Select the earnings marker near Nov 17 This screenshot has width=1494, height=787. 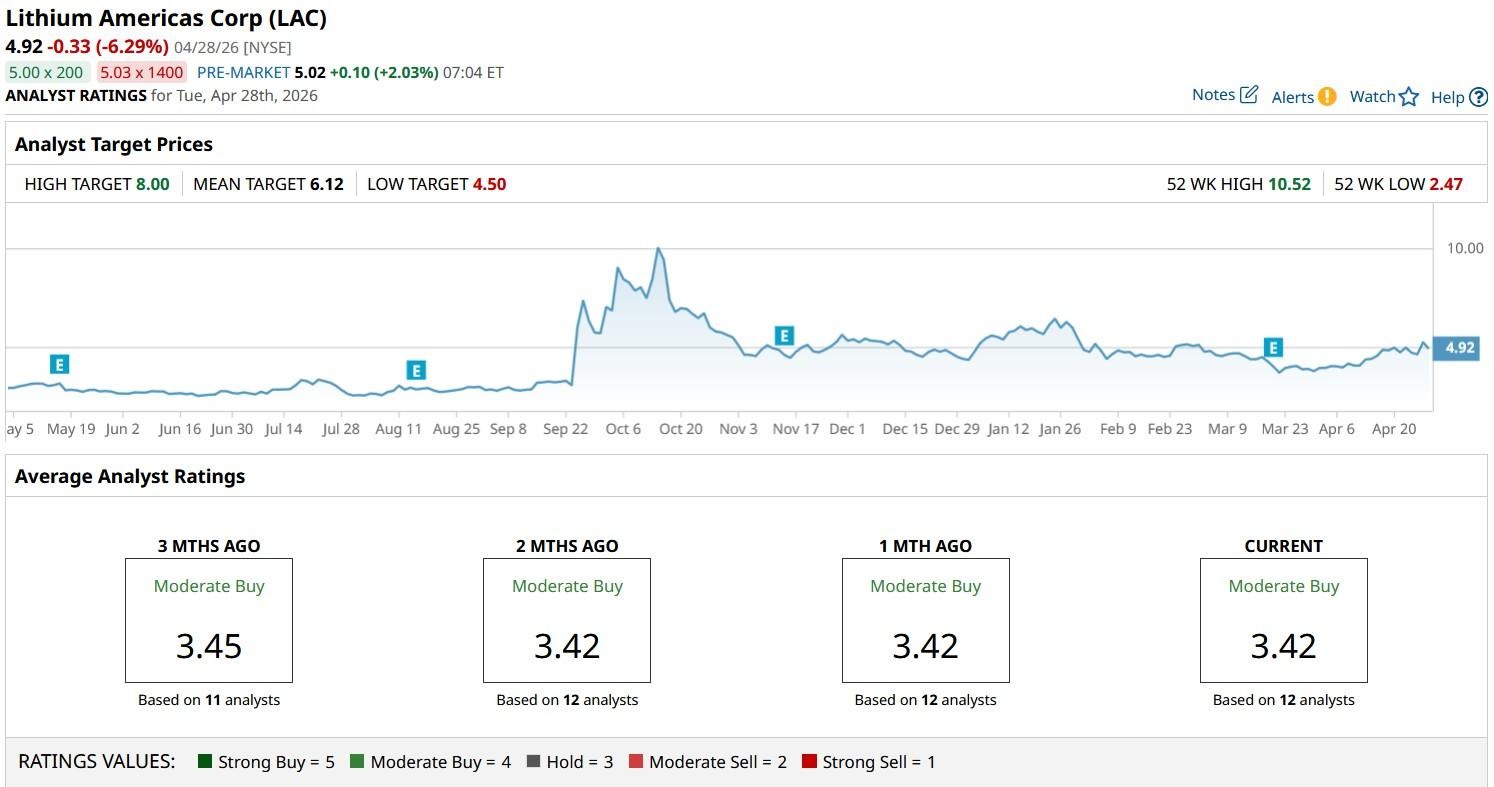[x=784, y=336]
